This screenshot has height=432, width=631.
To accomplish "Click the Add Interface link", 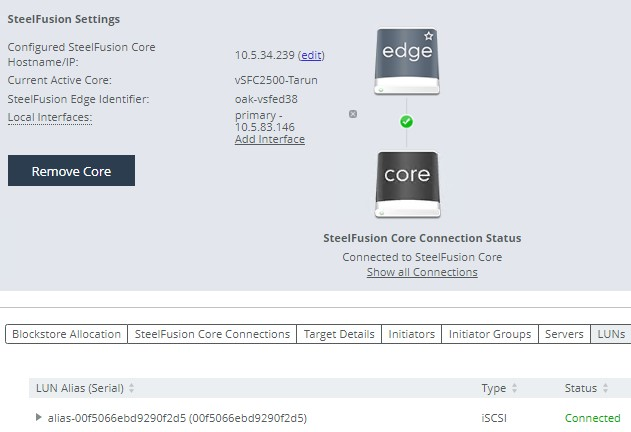I will coord(270,139).
